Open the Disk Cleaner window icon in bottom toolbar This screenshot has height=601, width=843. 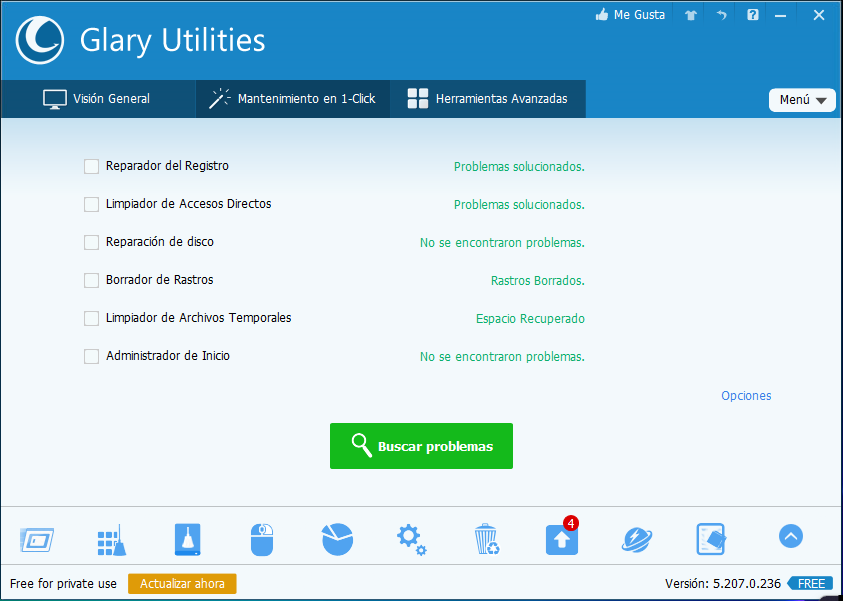tap(37, 540)
